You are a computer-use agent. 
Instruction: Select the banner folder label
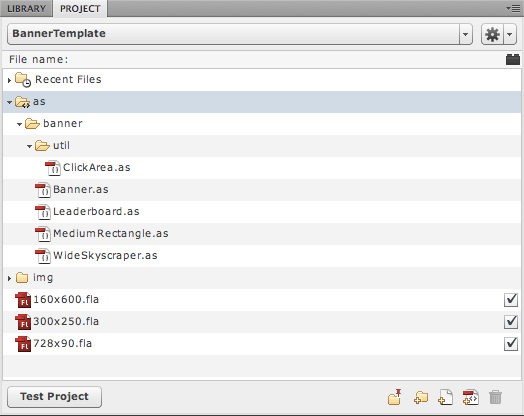coord(63,124)
